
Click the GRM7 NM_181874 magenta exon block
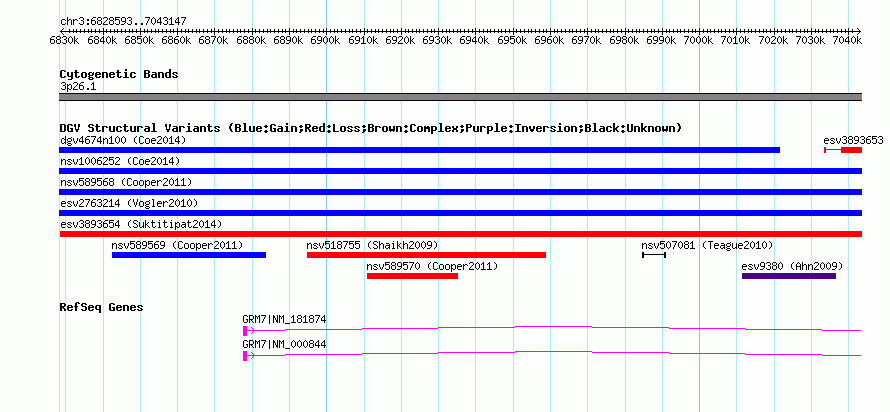click(245, 331)
